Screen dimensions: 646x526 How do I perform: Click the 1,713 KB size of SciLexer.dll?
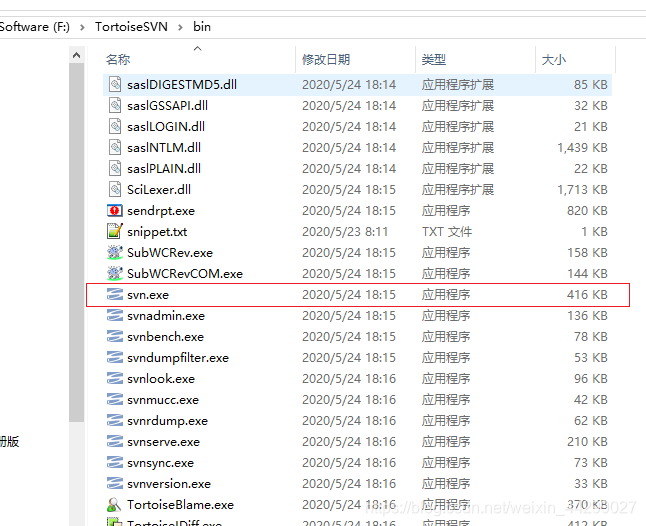[x=582, y=189]
